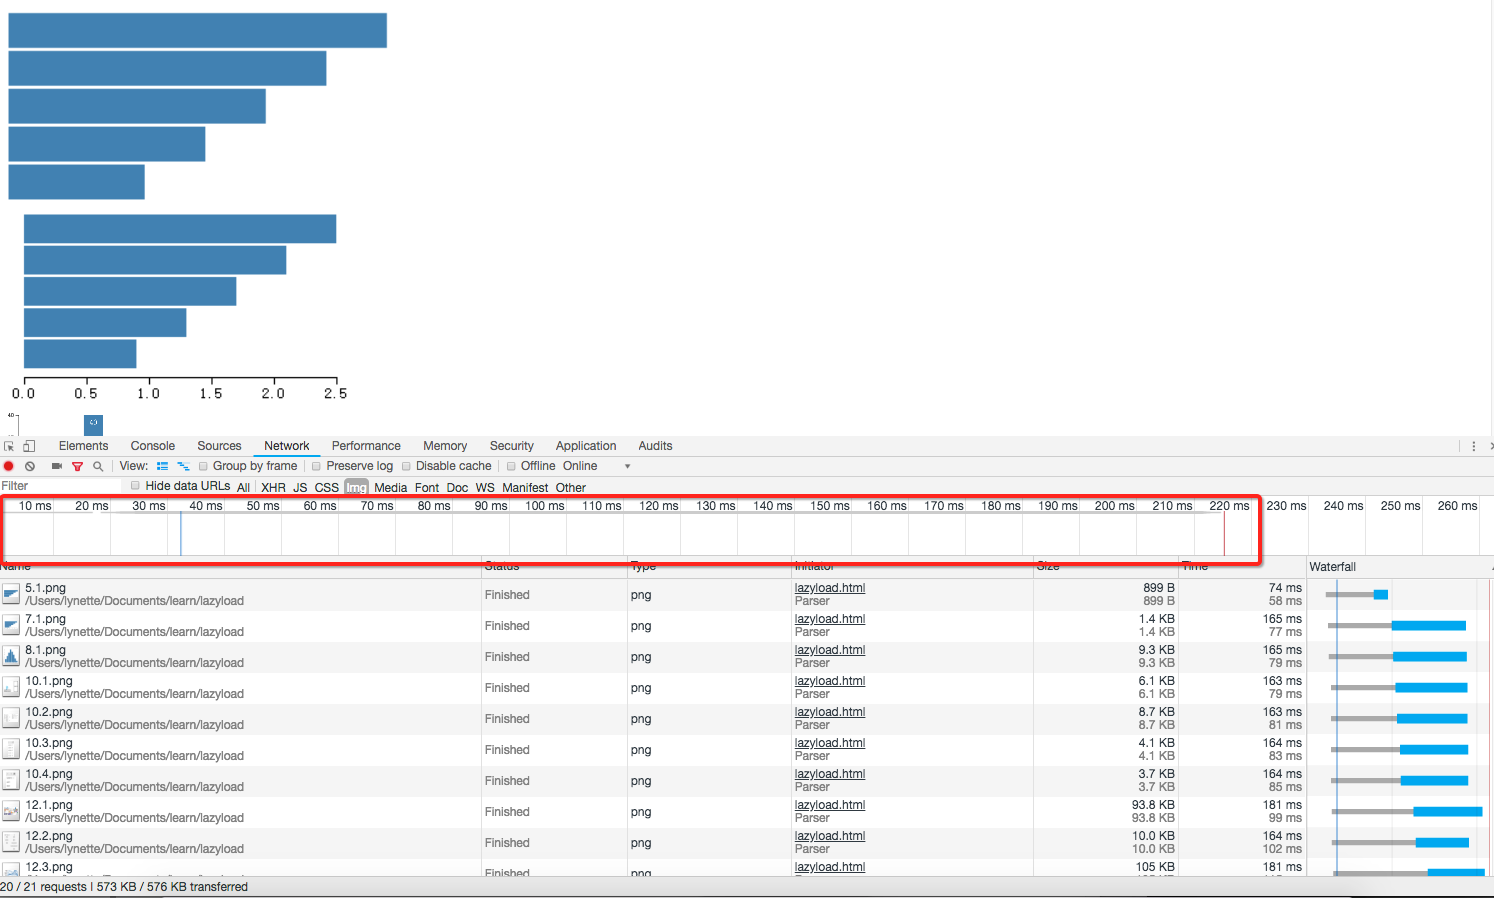Click the 10.3.png file thumbnail icon

pos(11,750)
